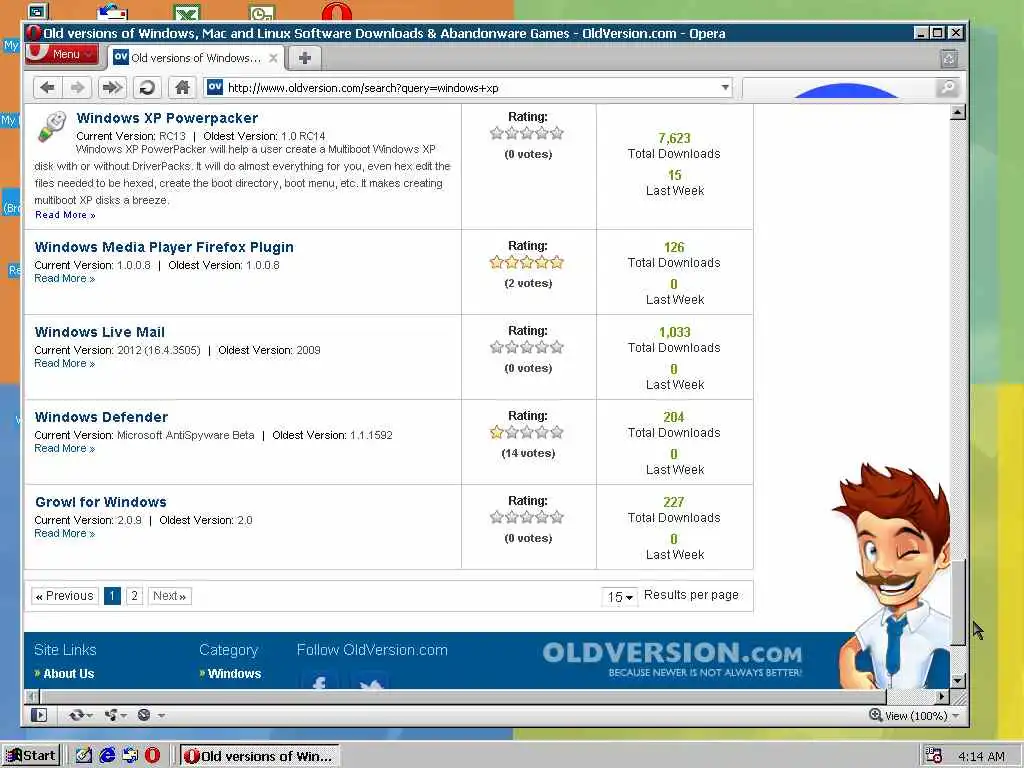Open the Windows category footer link
Image resolution: width=1024 pixels, height=768 pixels.
point(234,674)
